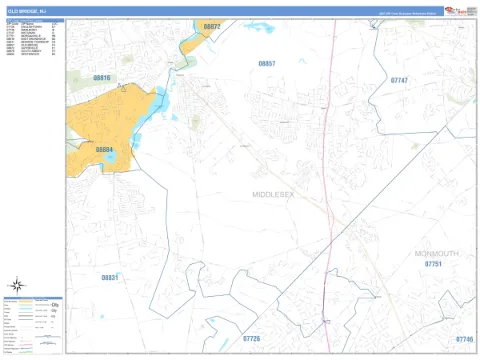The image size is (480, 360).
Task: Click the ZIP code index table header
Action: [35, 21]
